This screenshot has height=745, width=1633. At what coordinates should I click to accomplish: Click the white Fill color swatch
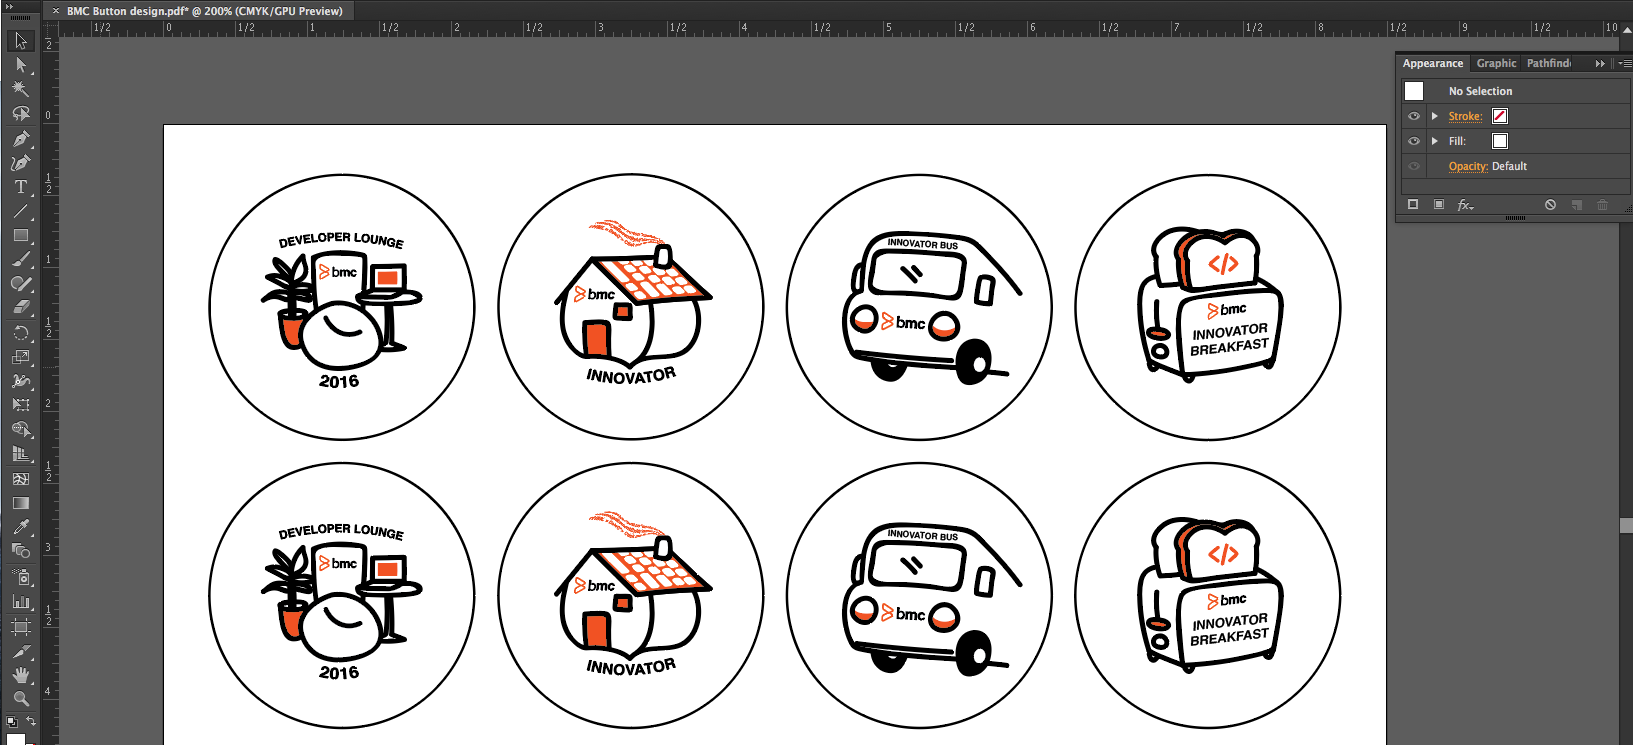(x=1500, y=141)
